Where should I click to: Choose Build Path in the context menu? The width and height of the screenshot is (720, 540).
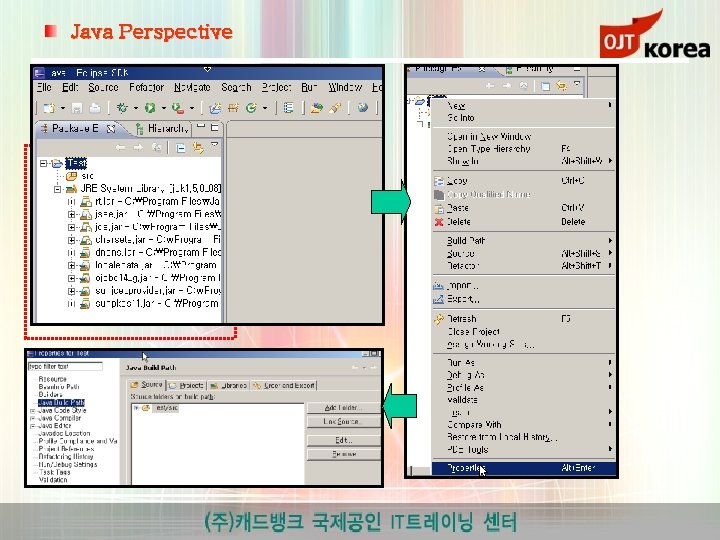click(x=524, y=241)
